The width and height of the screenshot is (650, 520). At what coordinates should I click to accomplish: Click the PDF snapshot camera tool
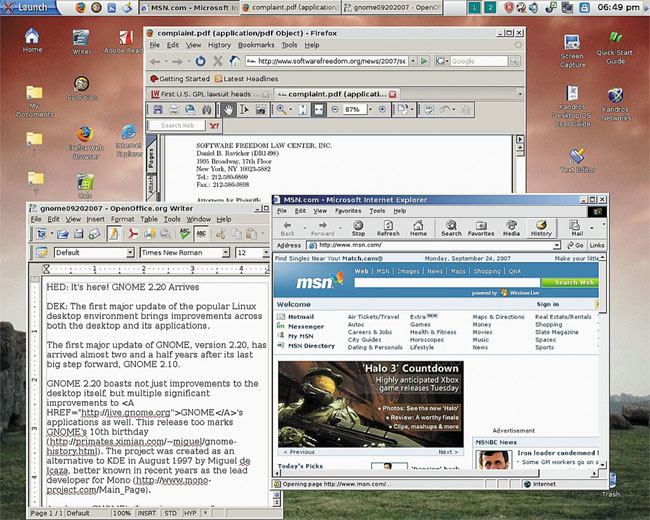(x=261, y=109)
